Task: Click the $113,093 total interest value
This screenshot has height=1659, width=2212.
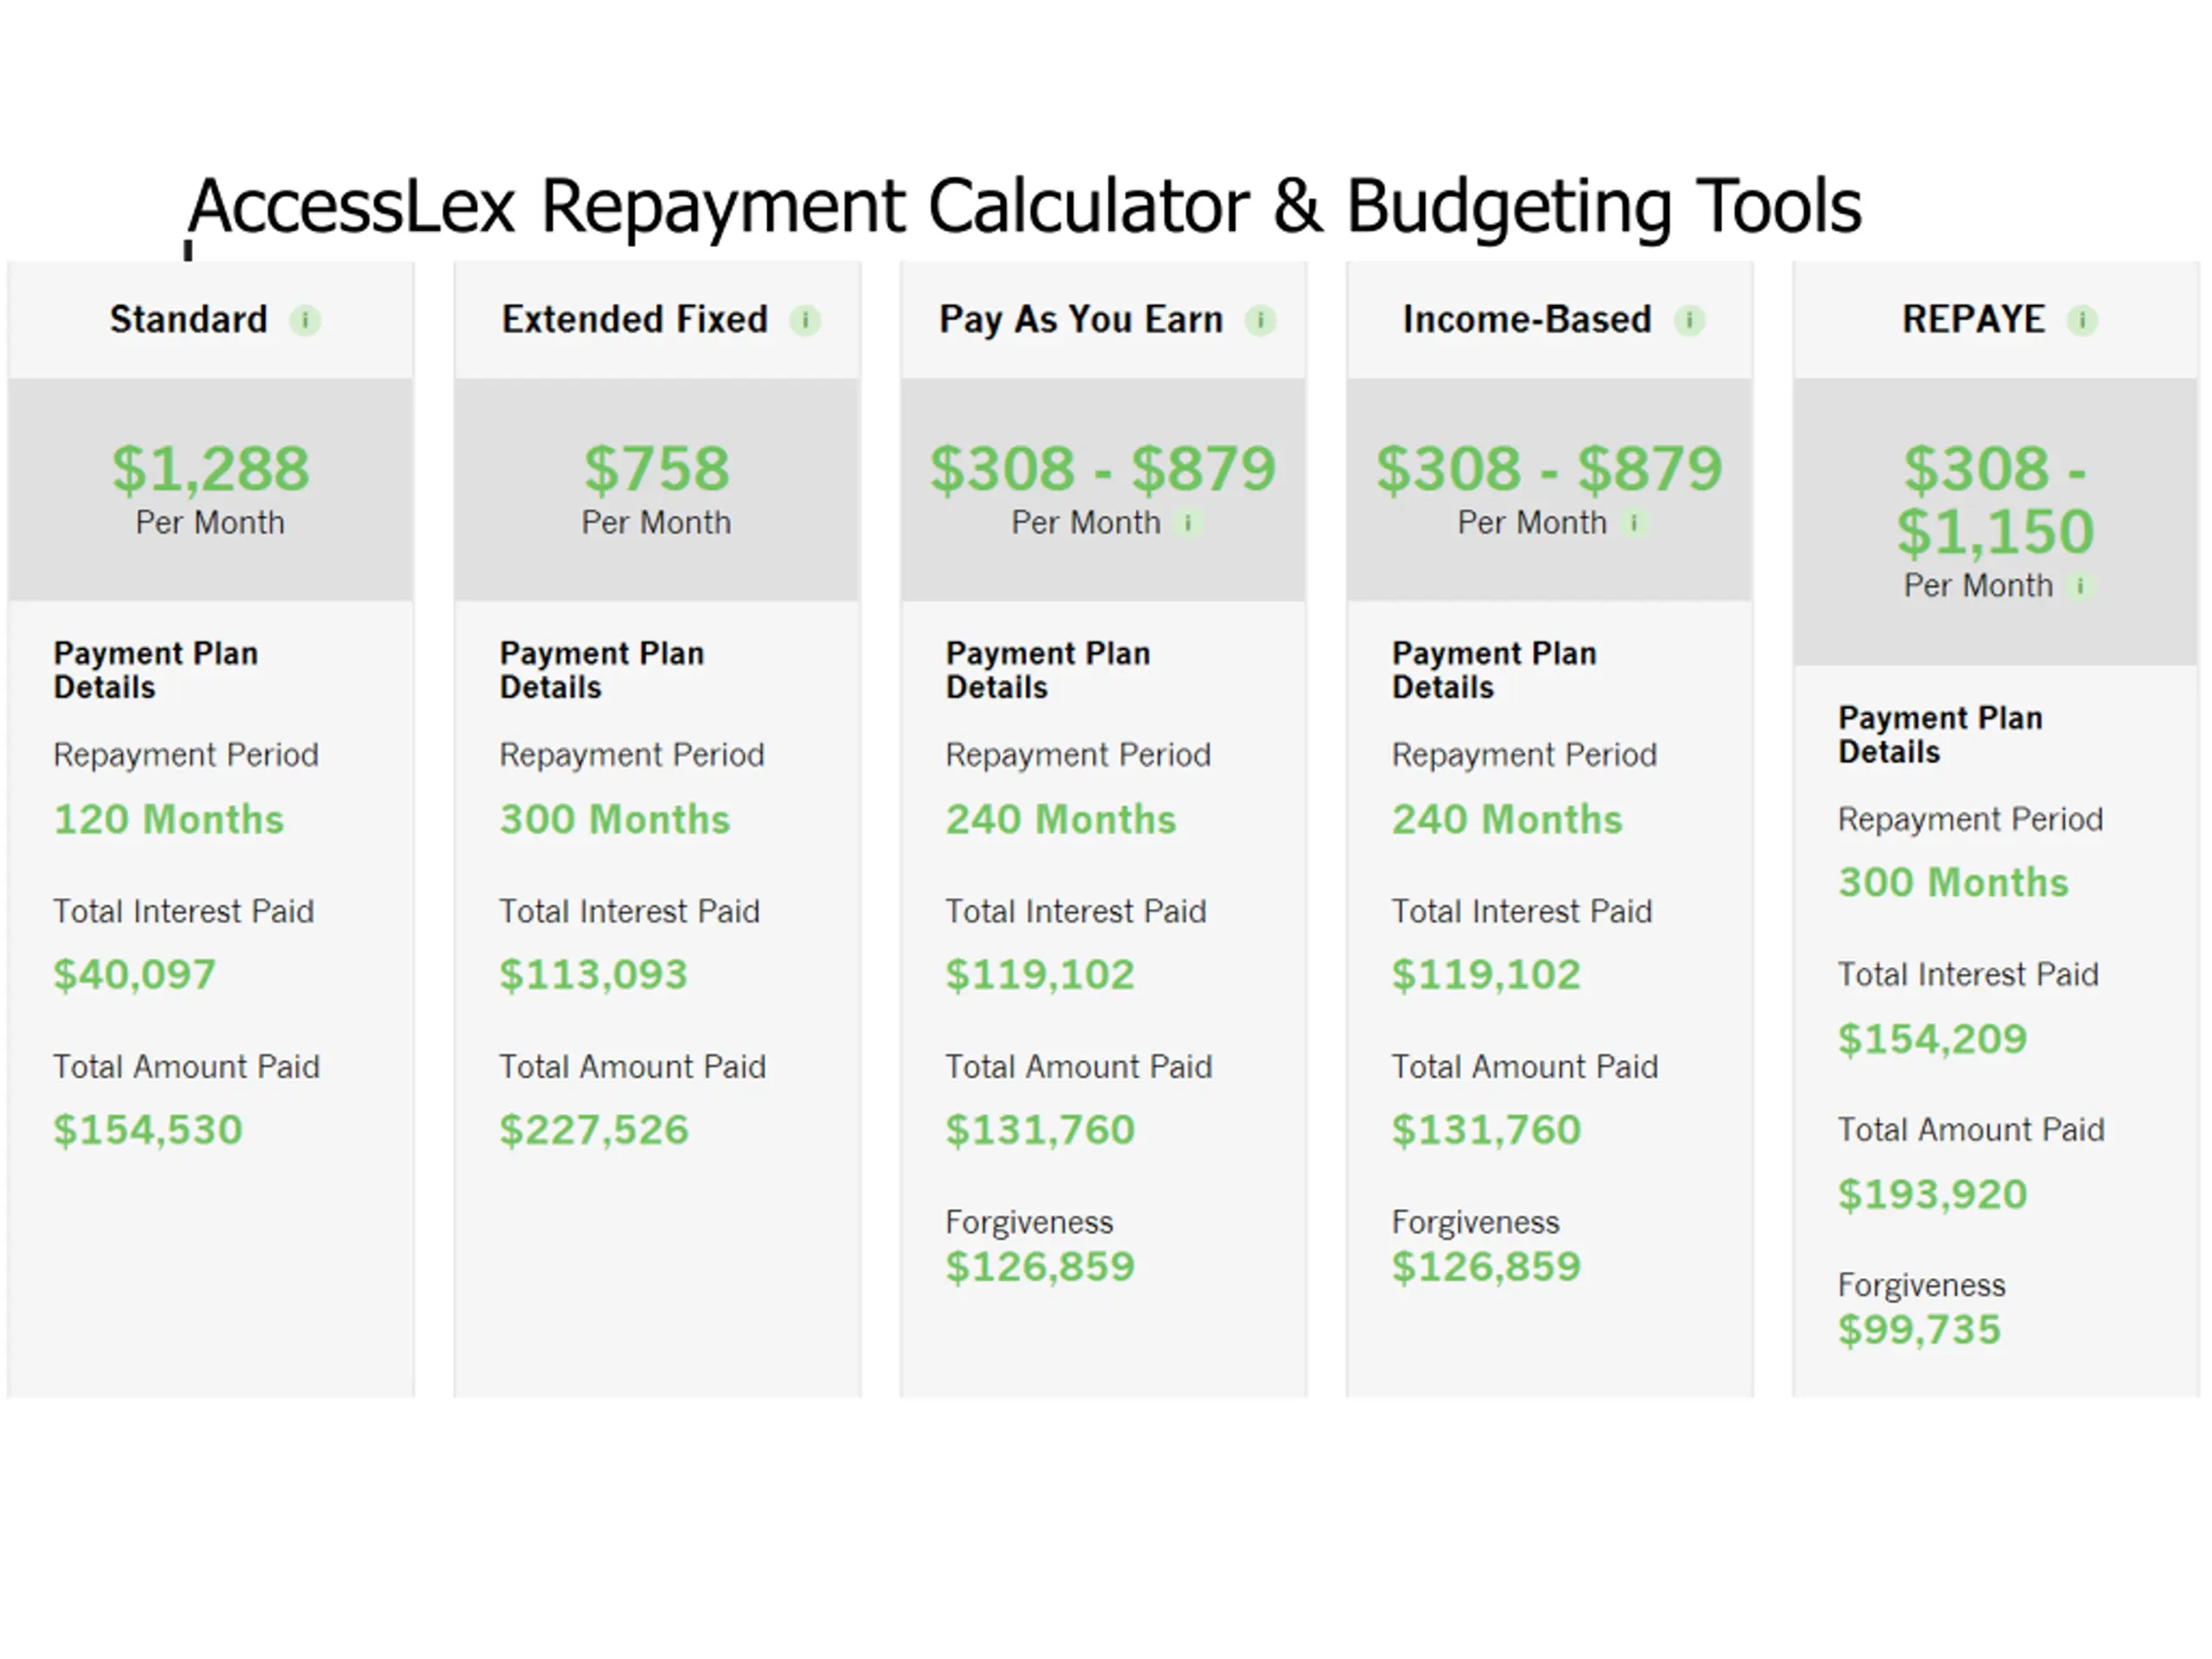Action: click(593, 975)
